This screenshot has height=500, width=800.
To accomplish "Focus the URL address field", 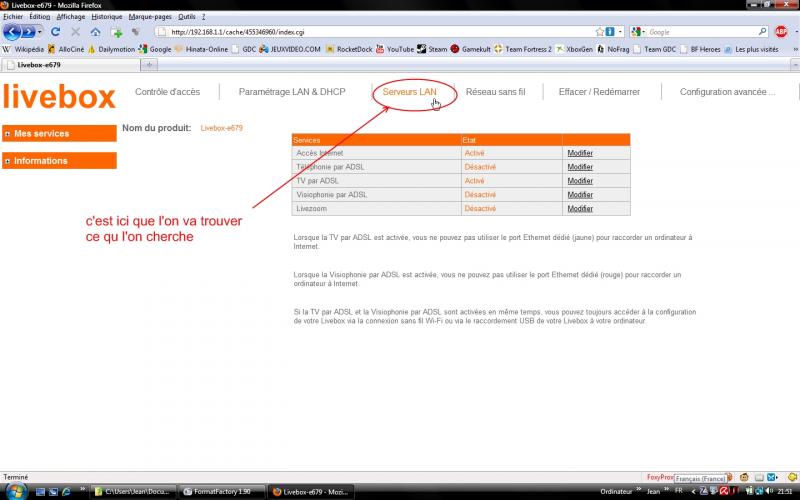I will coord(381,32).
